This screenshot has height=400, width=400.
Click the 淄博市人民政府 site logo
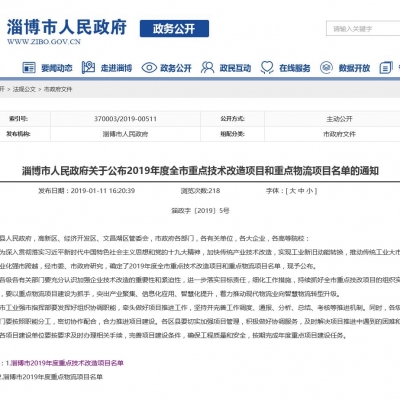point(67,27)
